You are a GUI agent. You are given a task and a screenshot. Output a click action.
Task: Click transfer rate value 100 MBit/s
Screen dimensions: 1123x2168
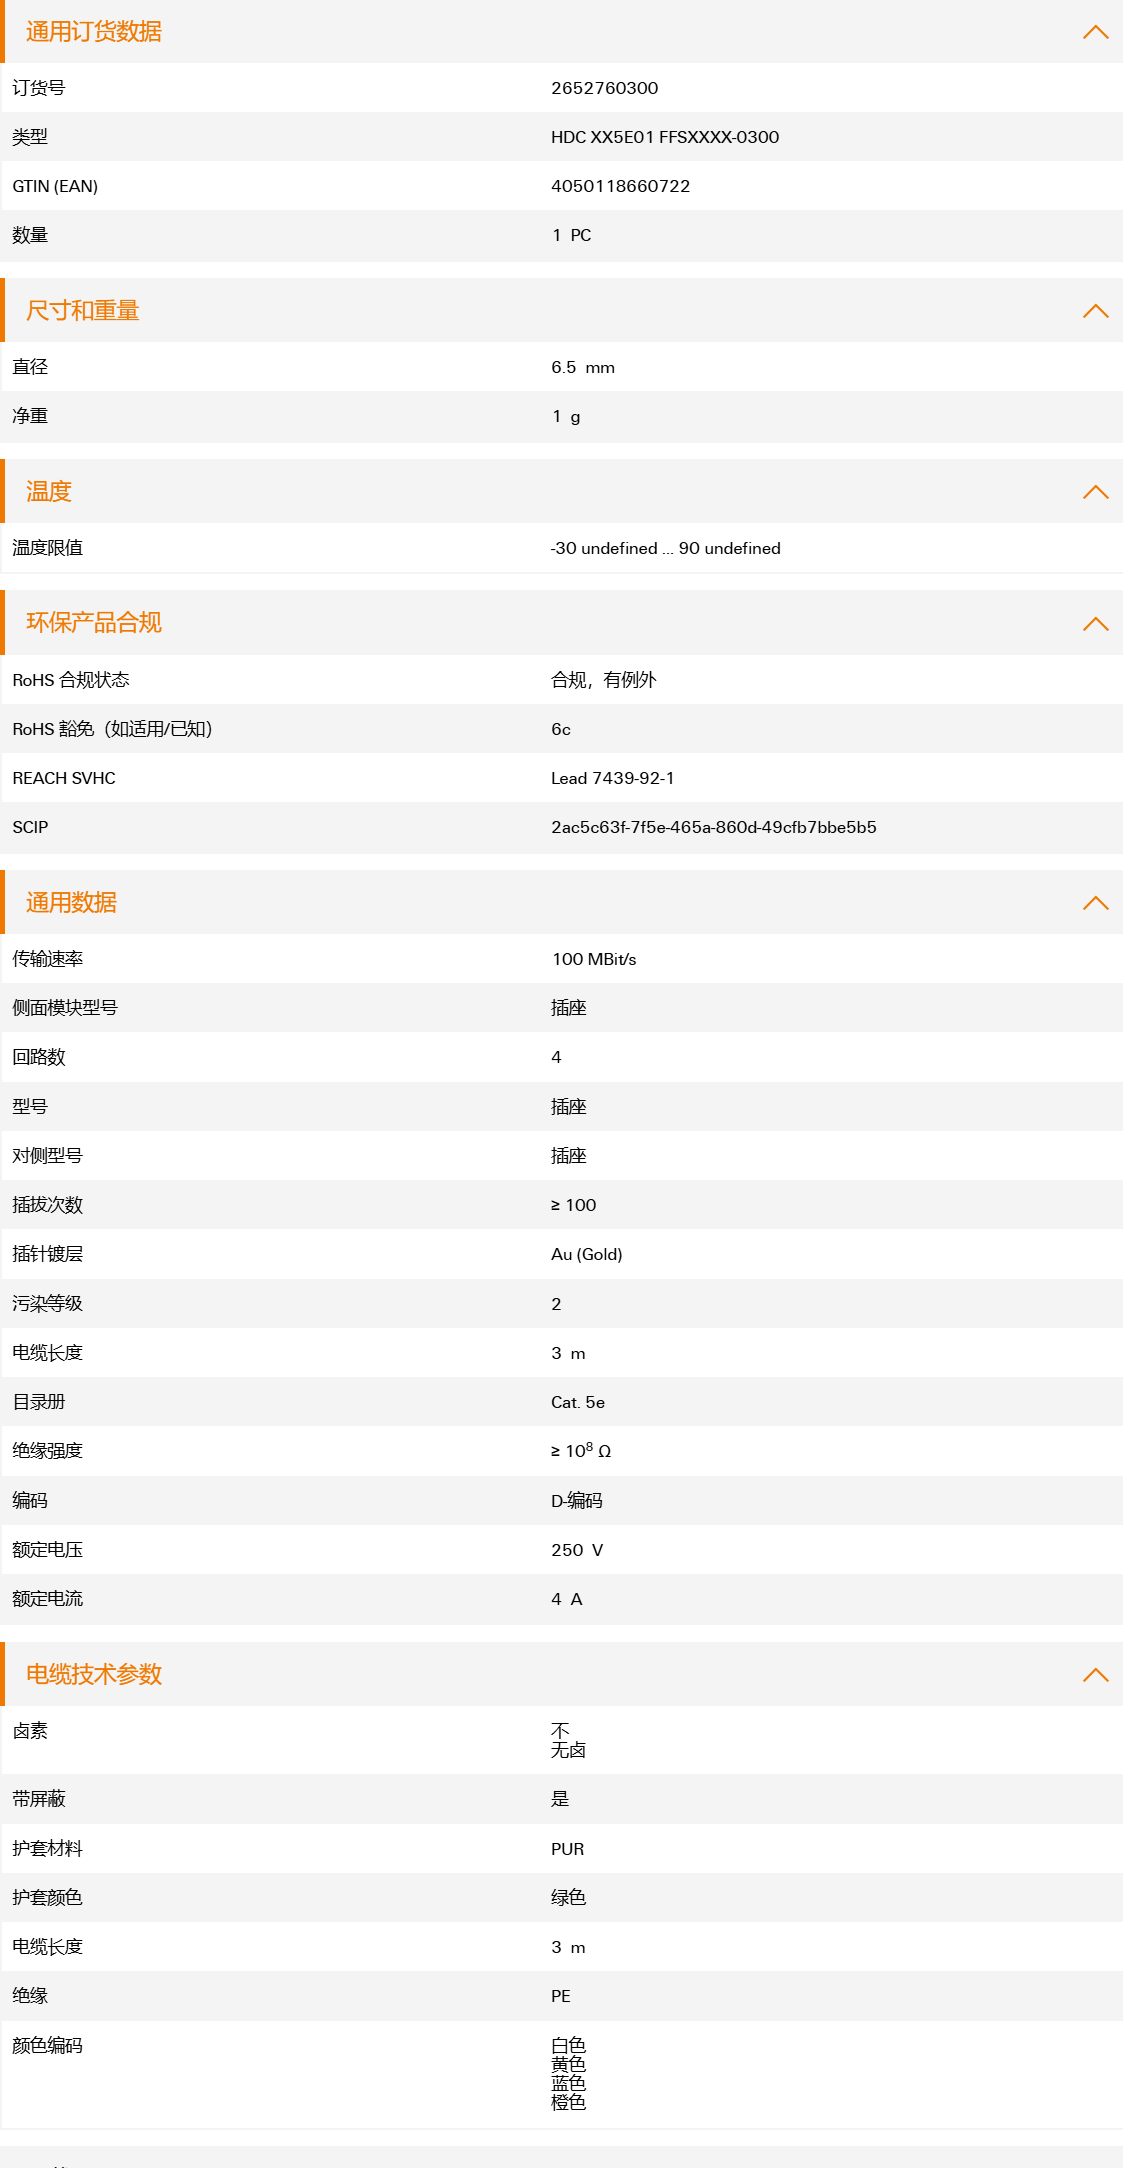coord(594,959)
